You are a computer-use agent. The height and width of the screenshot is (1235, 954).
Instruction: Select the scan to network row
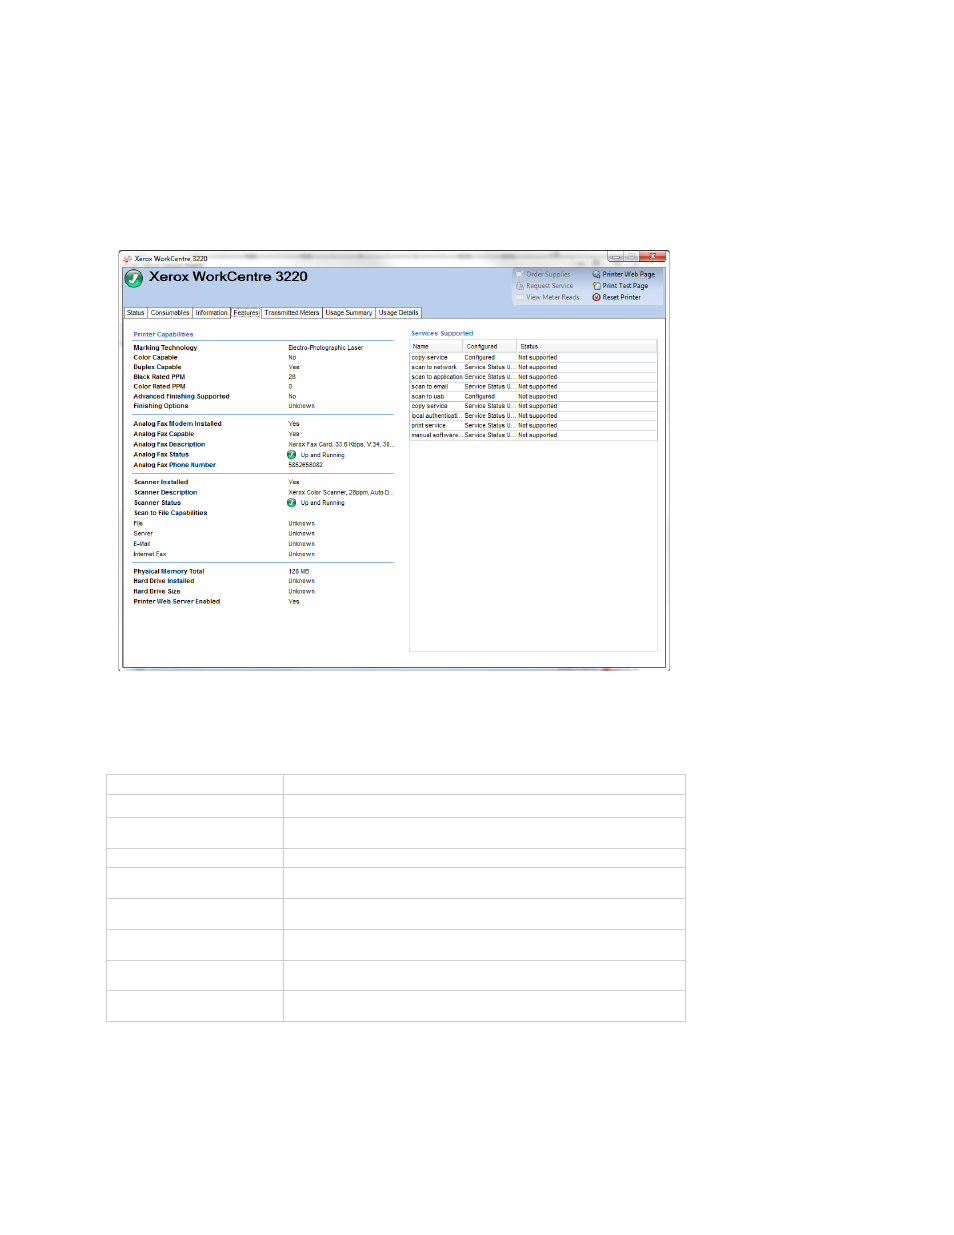[x=533, y=367]
